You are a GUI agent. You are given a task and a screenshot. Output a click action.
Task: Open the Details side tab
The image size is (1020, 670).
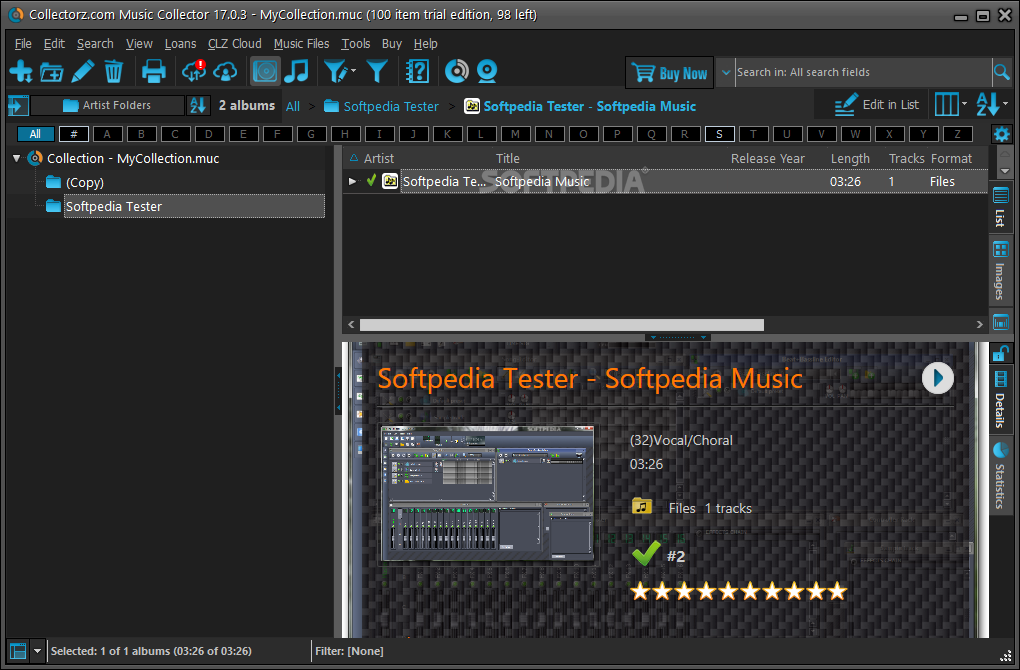pyautogui.click(x=1000, y=399)
